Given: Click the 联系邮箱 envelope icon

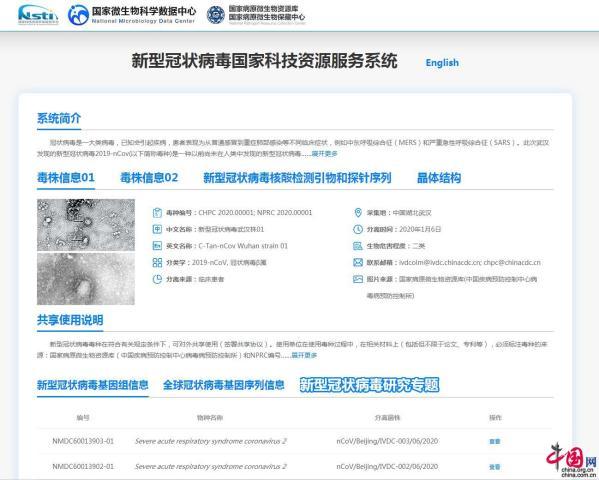Looking at the screenshot, I should [358, 263].
